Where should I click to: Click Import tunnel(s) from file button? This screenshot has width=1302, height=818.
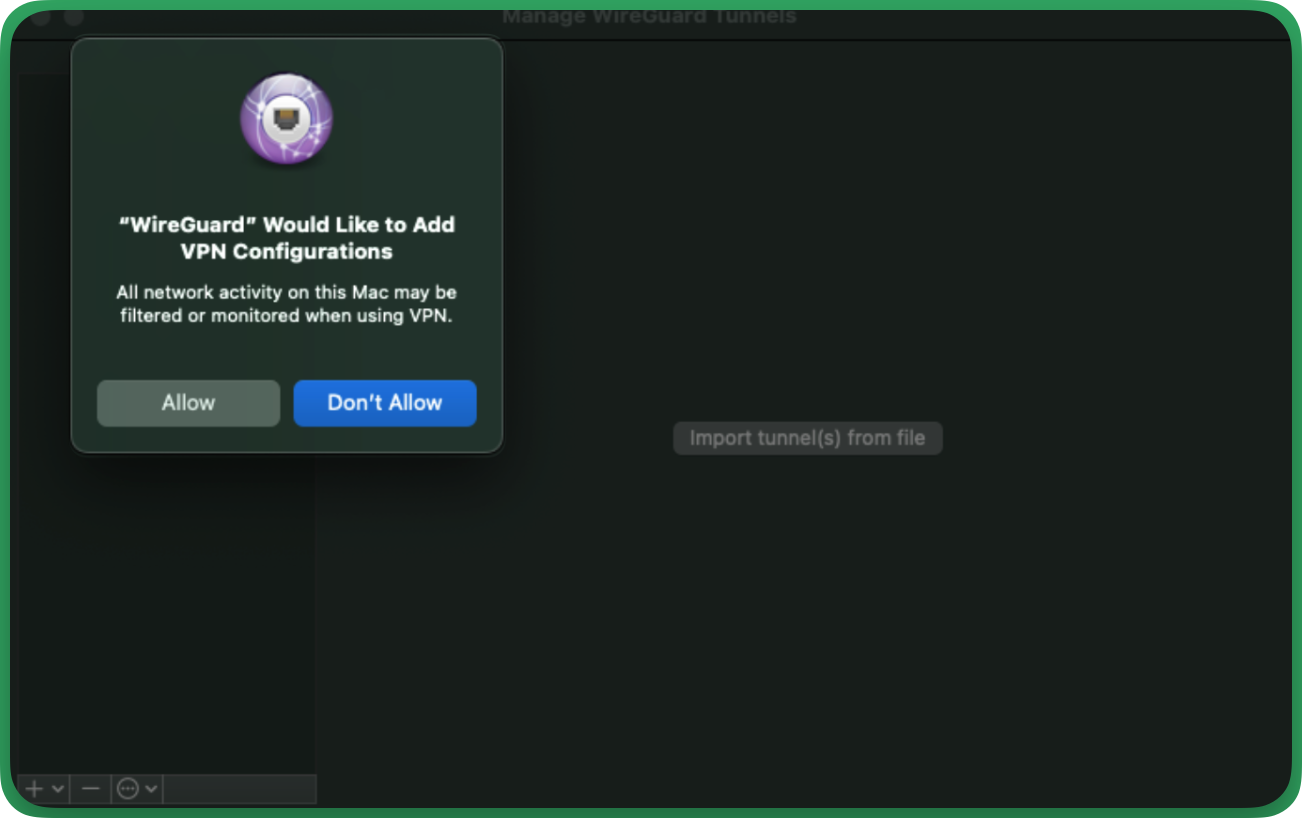tap(807, 438)
